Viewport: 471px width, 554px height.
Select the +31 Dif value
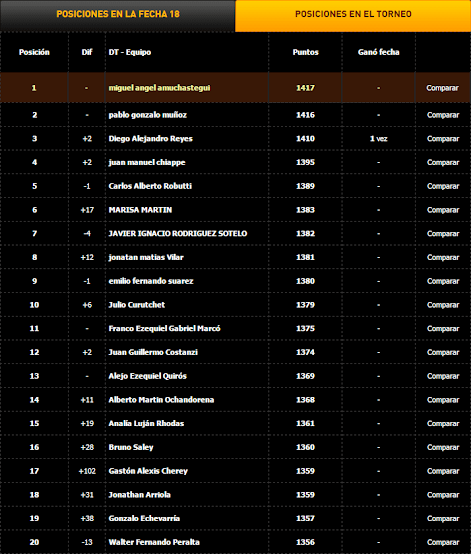tap(87, 495)
